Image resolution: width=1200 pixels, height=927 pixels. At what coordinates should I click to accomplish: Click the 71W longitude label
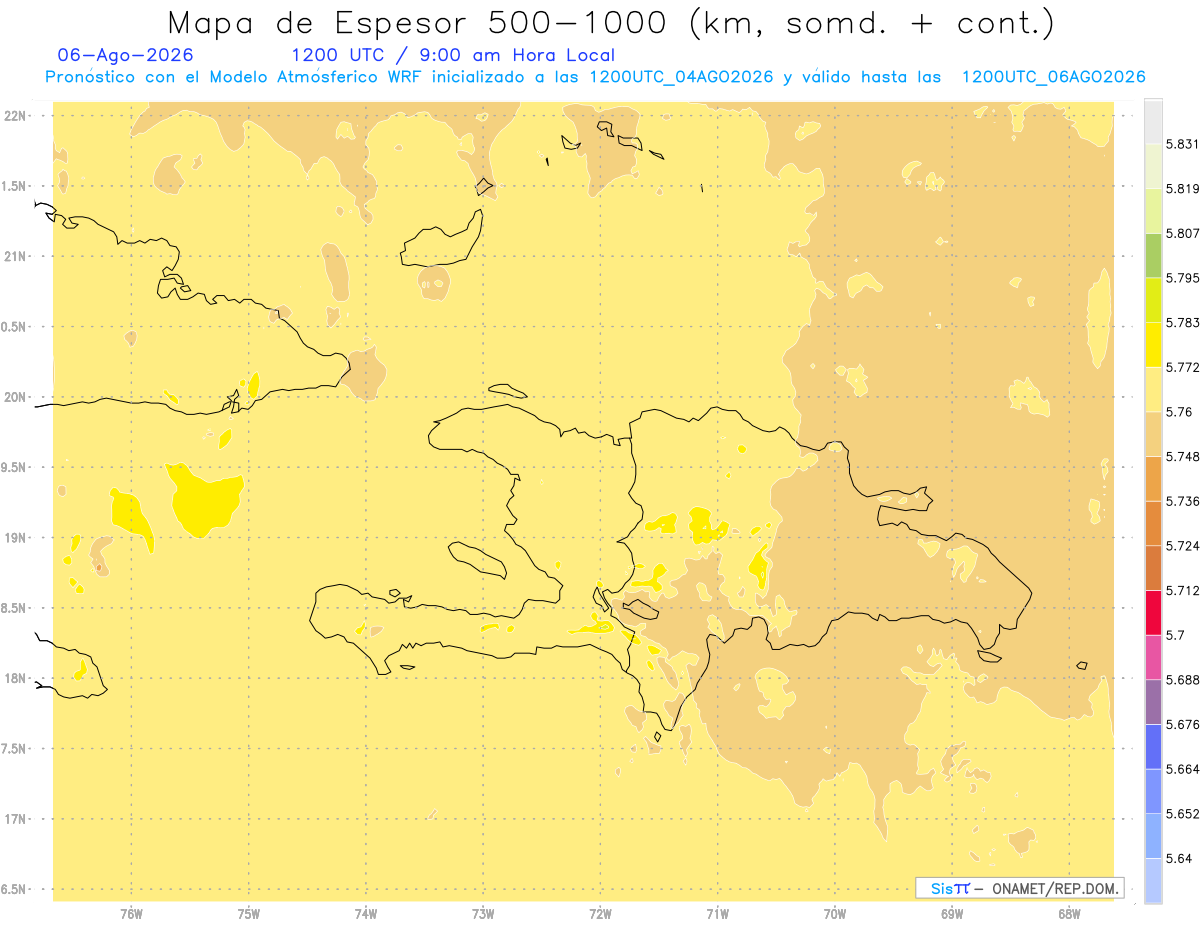(717, 913)
